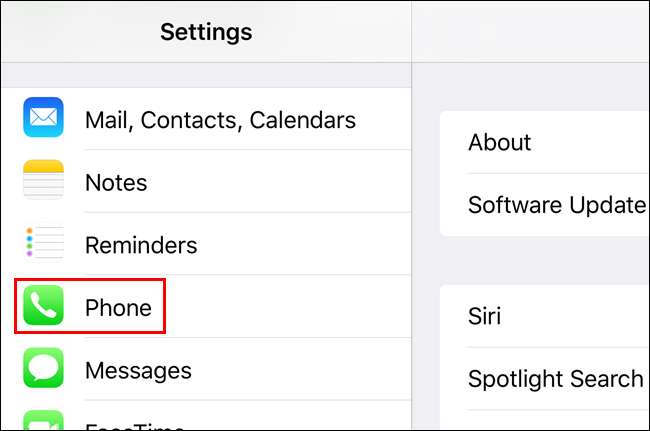Tap the green Phone handset icon
Screen dimensions: 650x431
(43, 307)
